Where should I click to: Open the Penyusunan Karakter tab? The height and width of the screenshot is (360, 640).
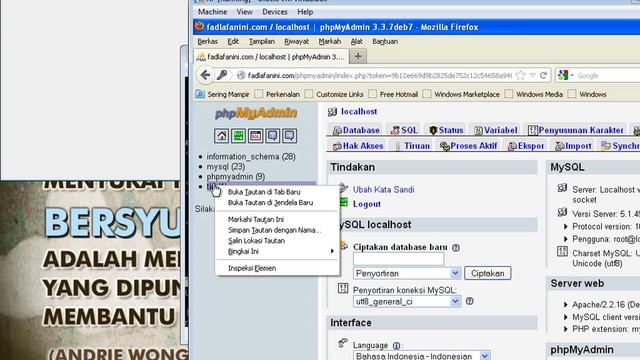click(x=576, y=130)
